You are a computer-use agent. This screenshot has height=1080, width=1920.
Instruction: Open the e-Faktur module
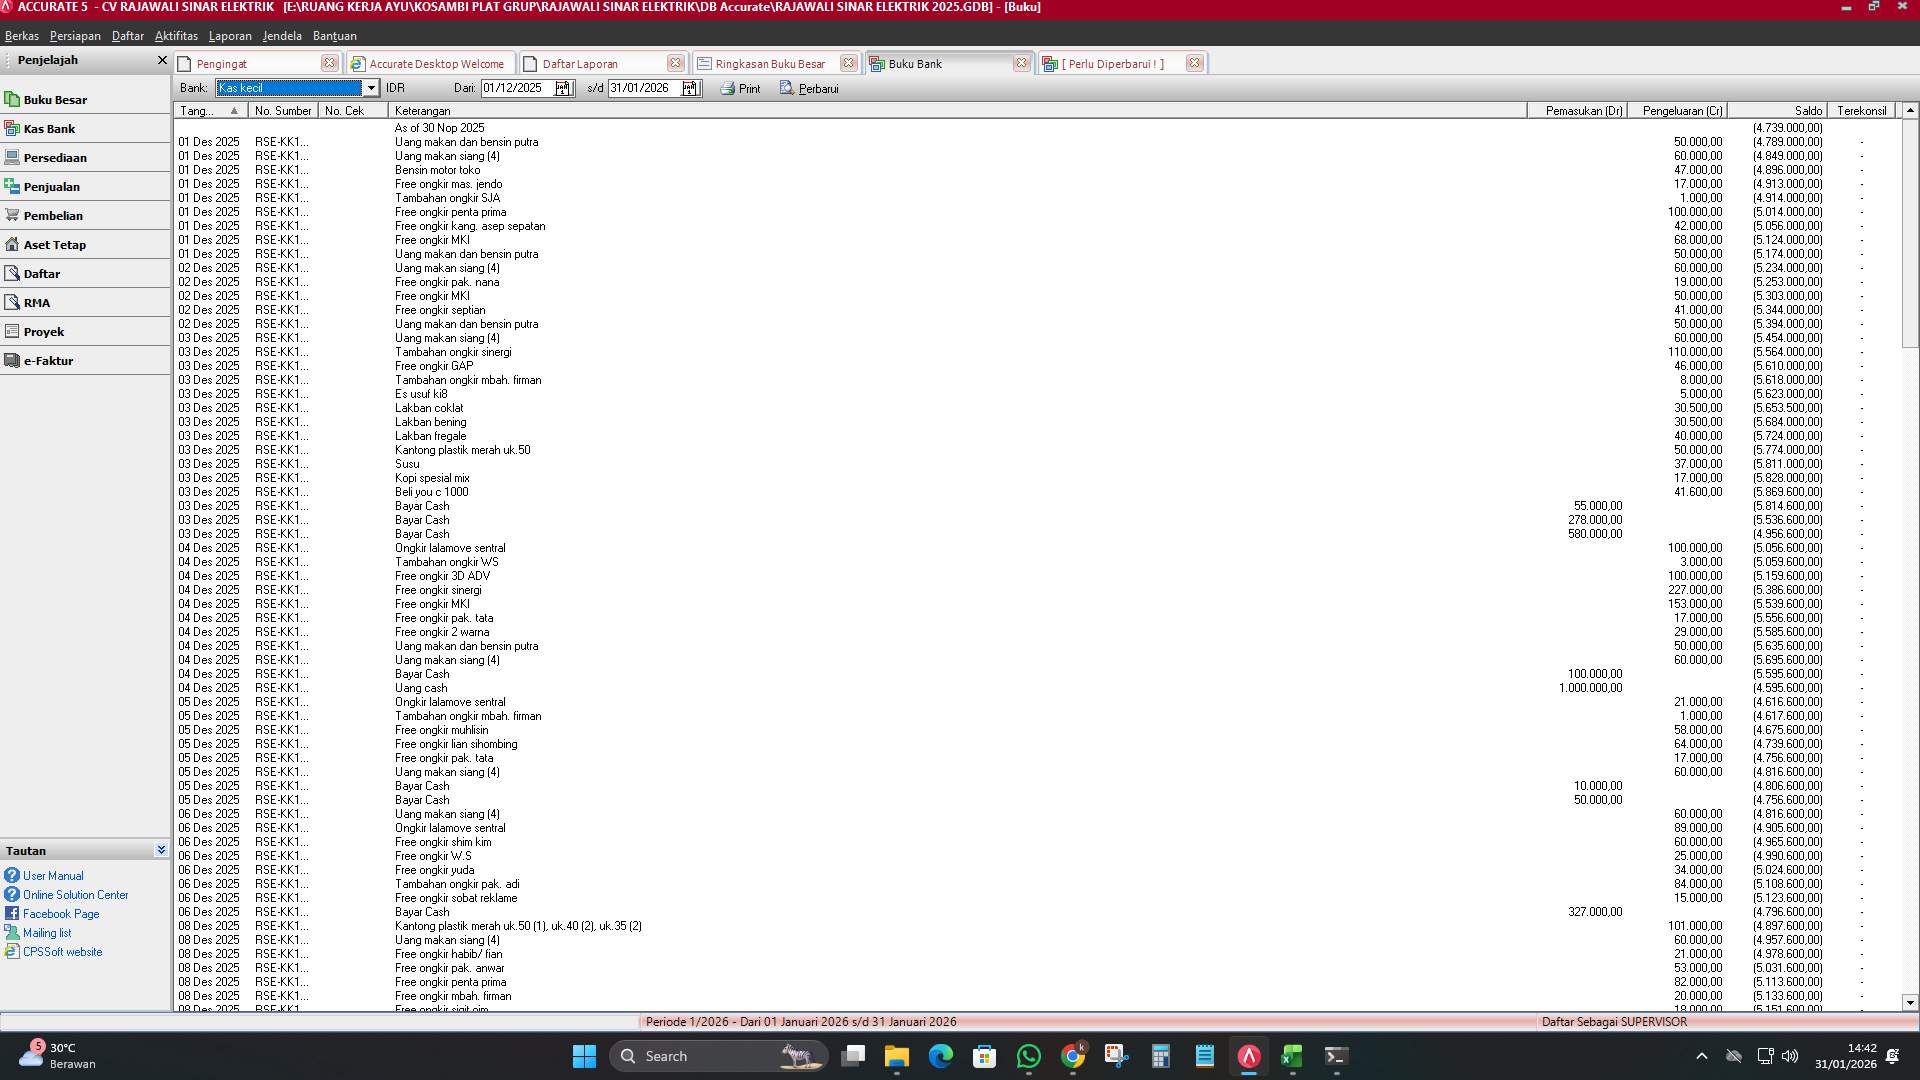[x=50, y=361]
